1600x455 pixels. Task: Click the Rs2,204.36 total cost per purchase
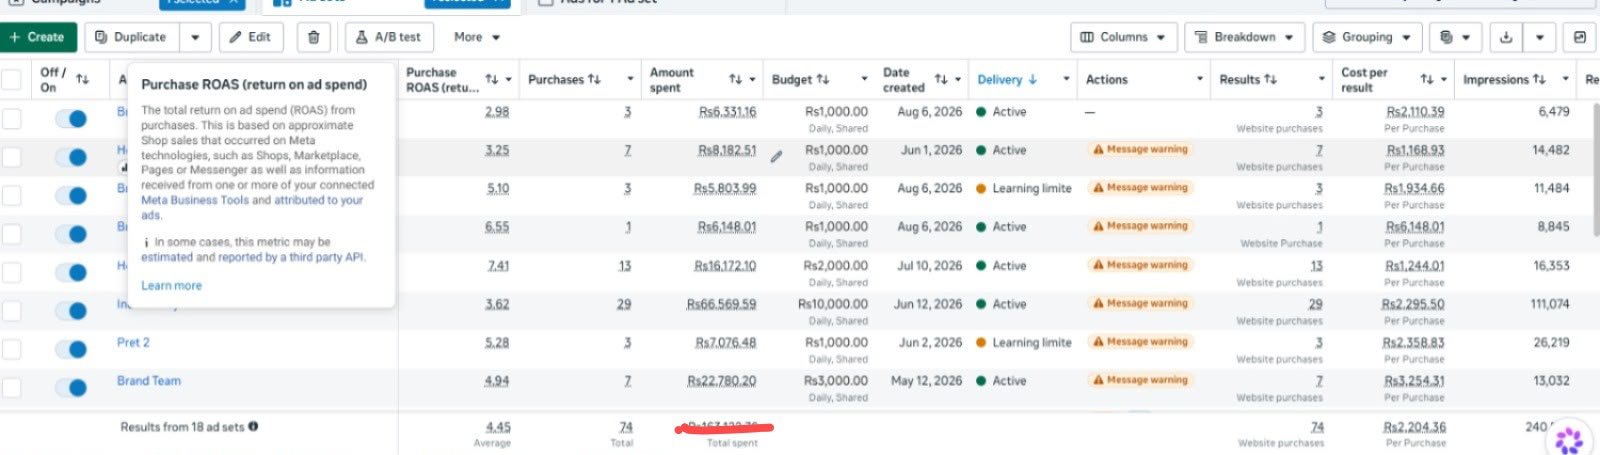[x=1414, y=427]
